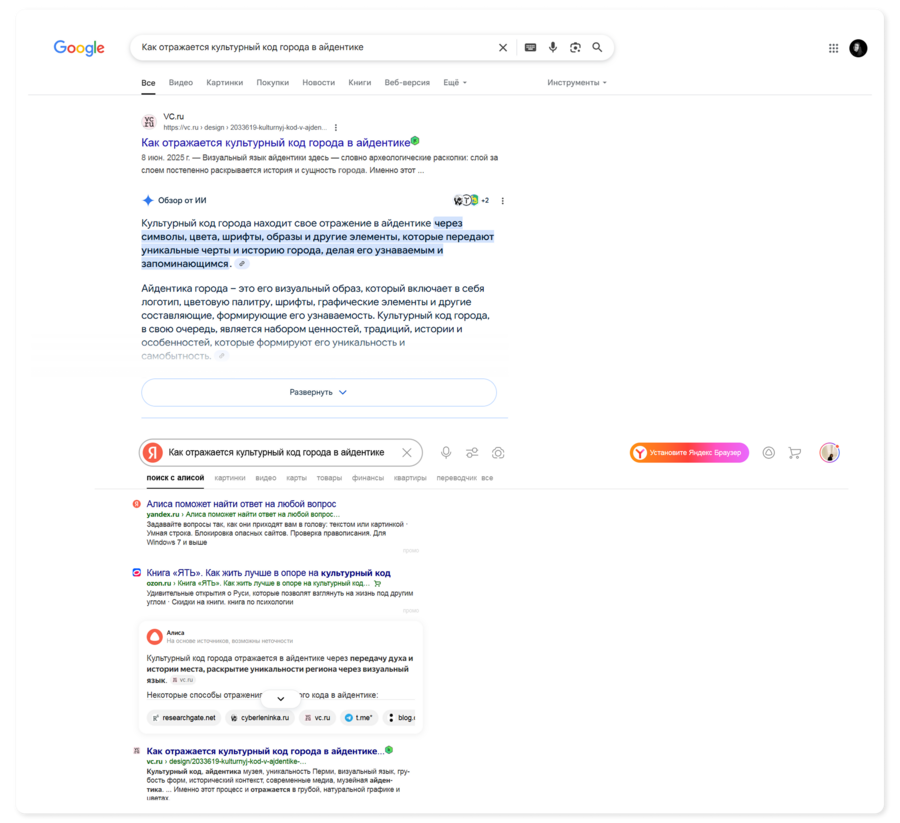Open Google result Как отражается культурный код
The width and height of the screenshot is (900, 823).
click(x=276, y=142)
